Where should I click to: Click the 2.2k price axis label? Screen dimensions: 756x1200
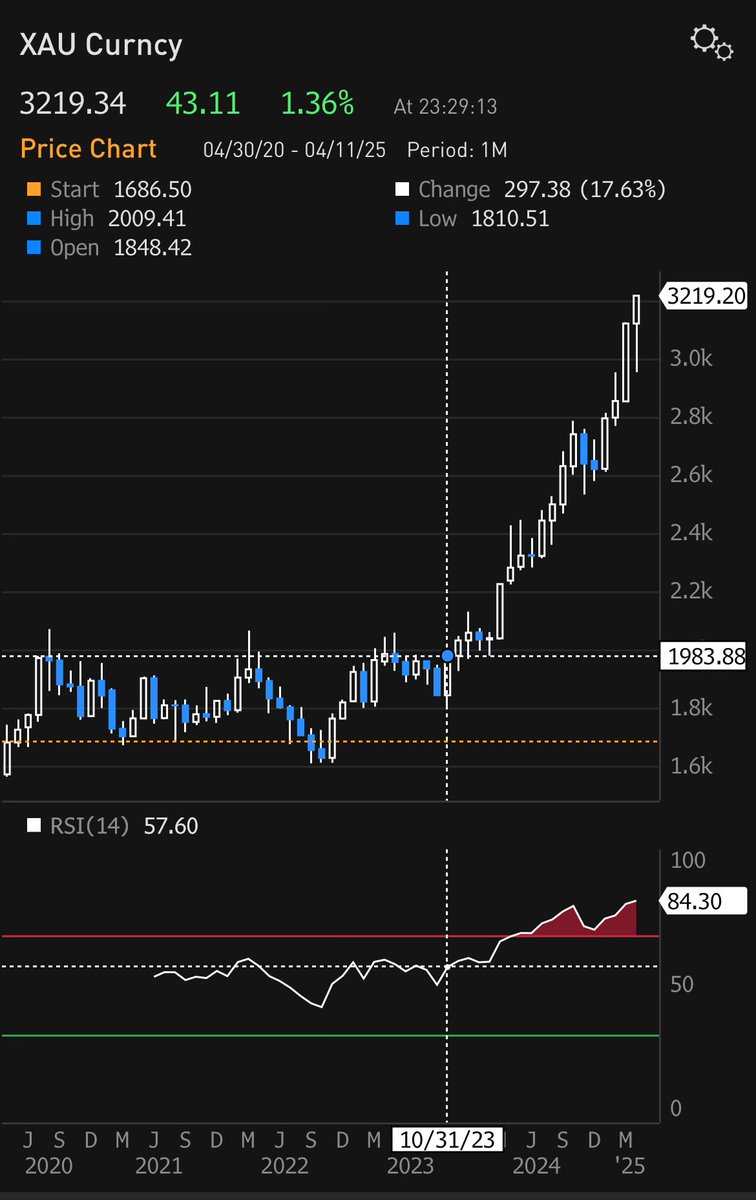pos(690,591)
